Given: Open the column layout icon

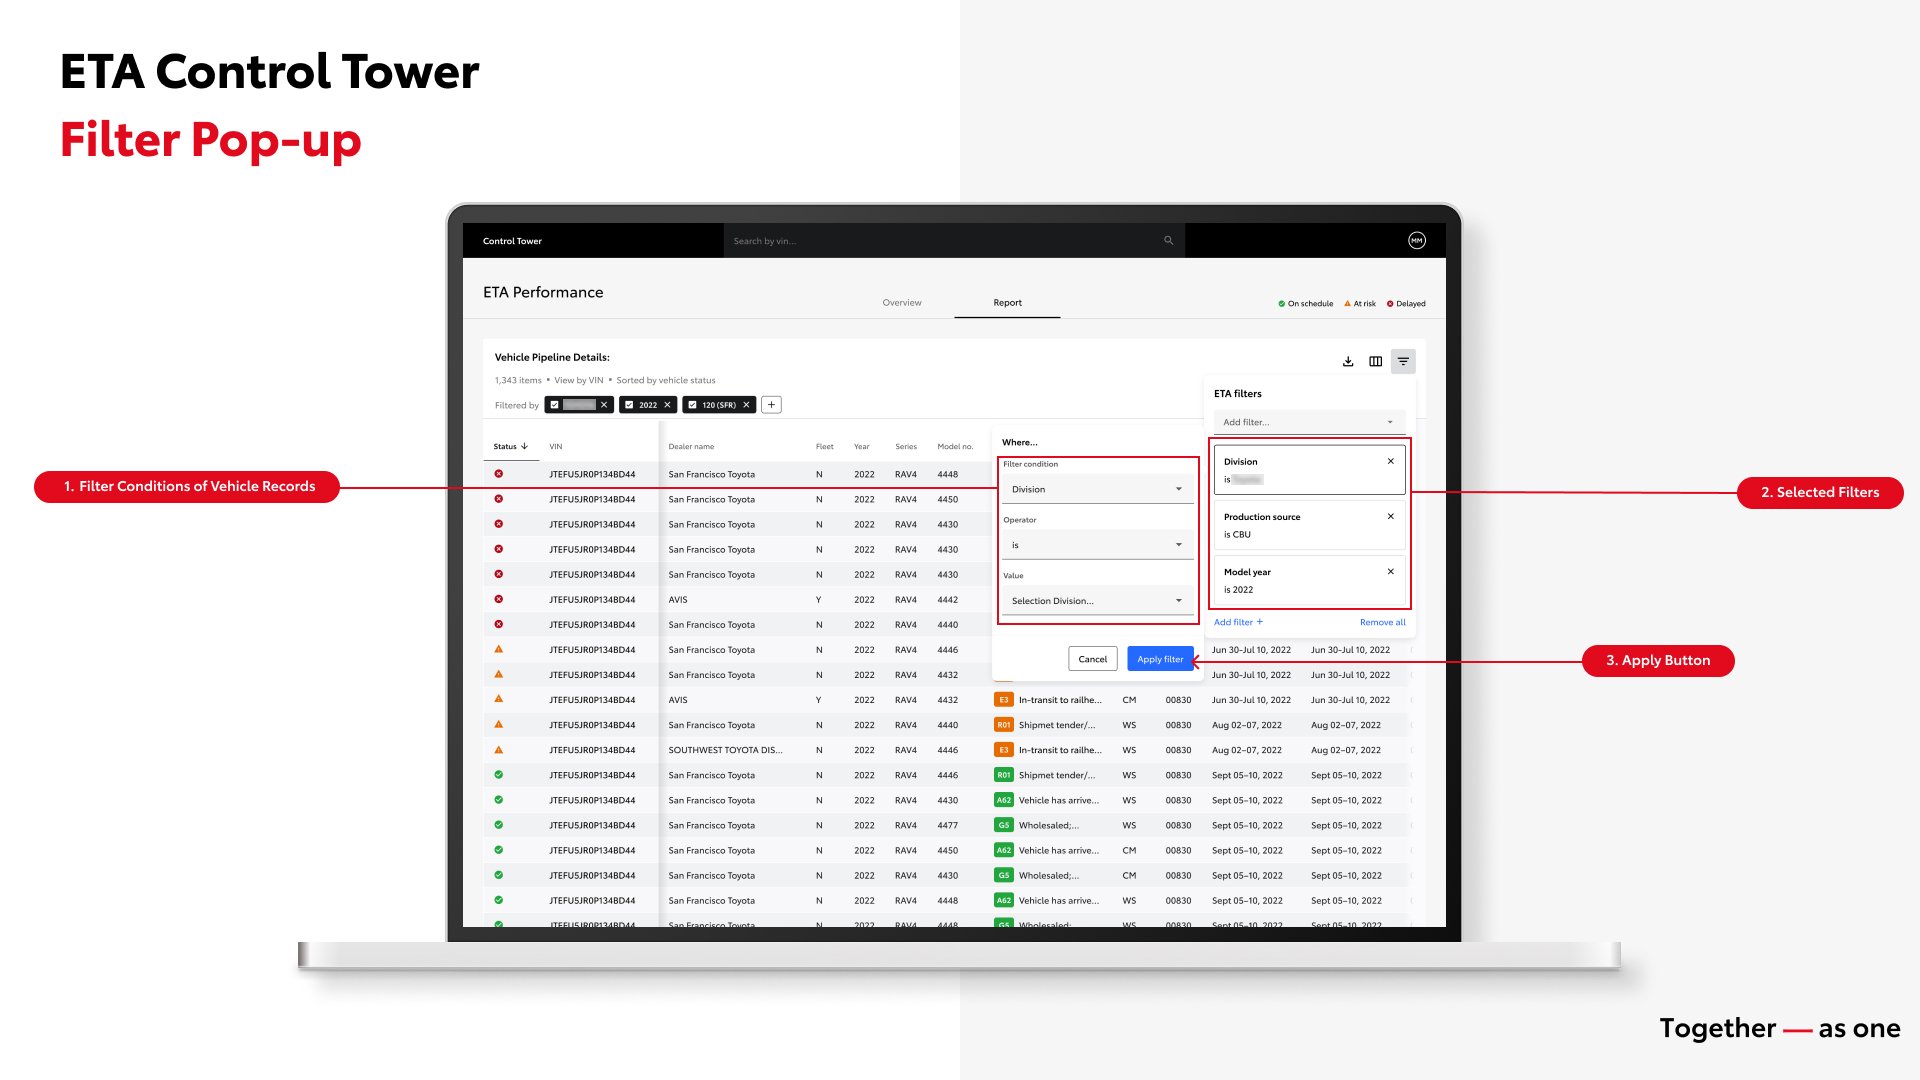Looking at the screenshot, I should (1376, 361).
